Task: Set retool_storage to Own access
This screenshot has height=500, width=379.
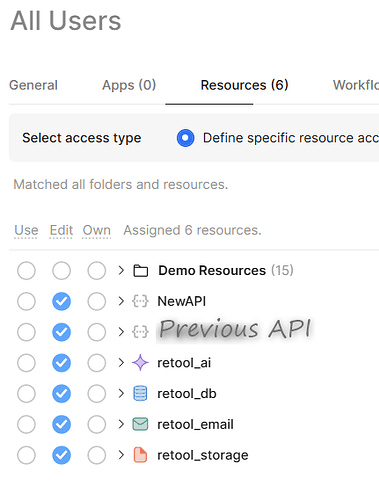Action: 97,455
